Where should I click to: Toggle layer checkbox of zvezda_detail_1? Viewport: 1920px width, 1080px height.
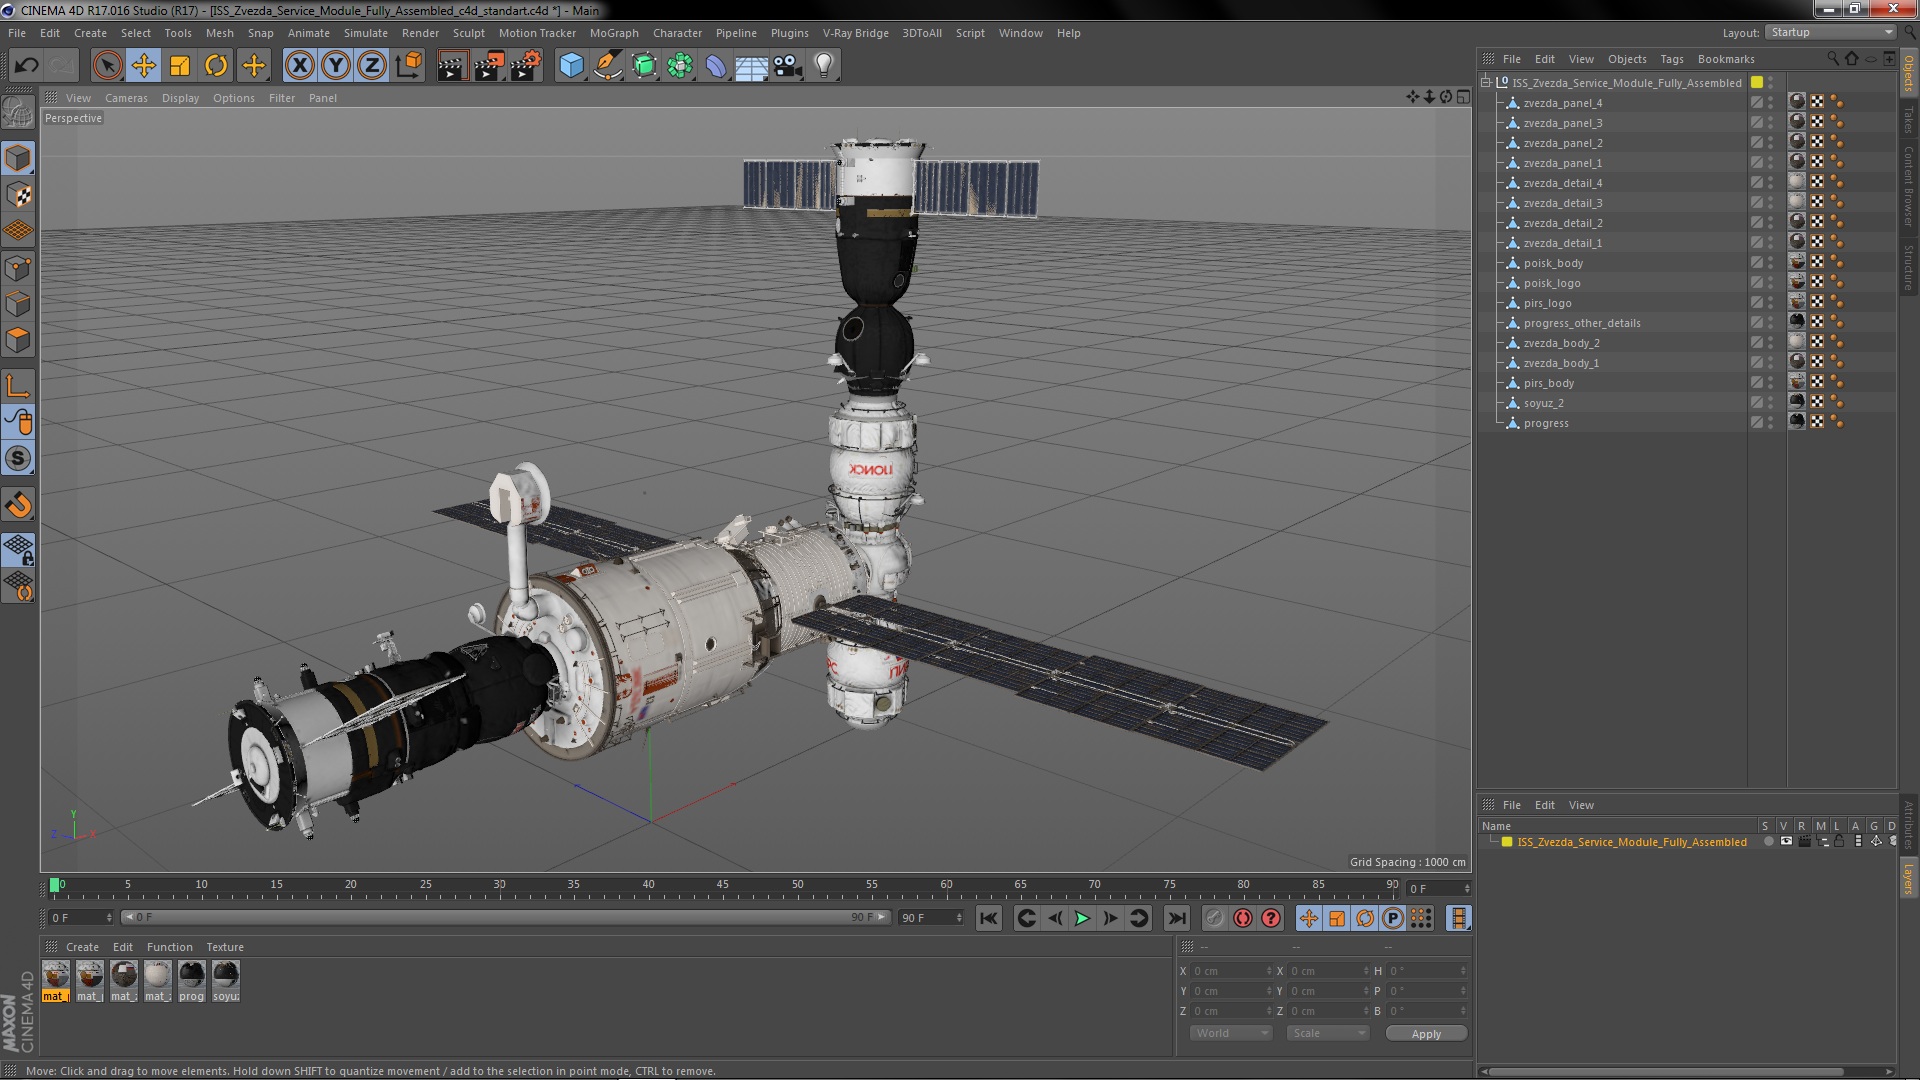pyautogui.click(x=1756, y=243)
